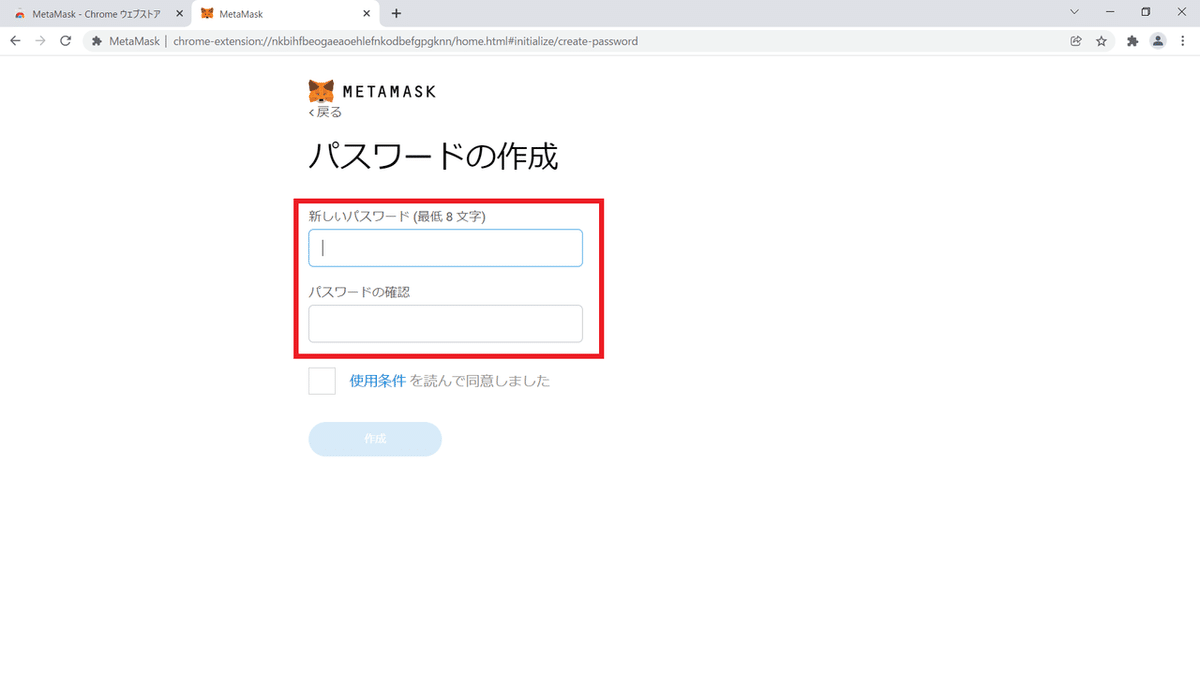This screenshot has width=1200, height=675.
Task: Click the 新しいパスワード input field
Action: coord(445,247)
